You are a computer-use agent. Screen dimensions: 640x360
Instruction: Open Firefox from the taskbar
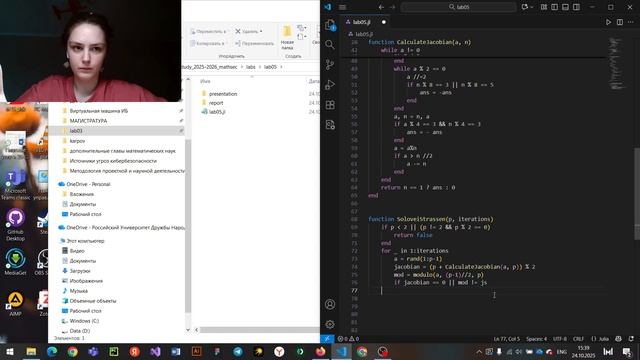[x=320, y=352]
